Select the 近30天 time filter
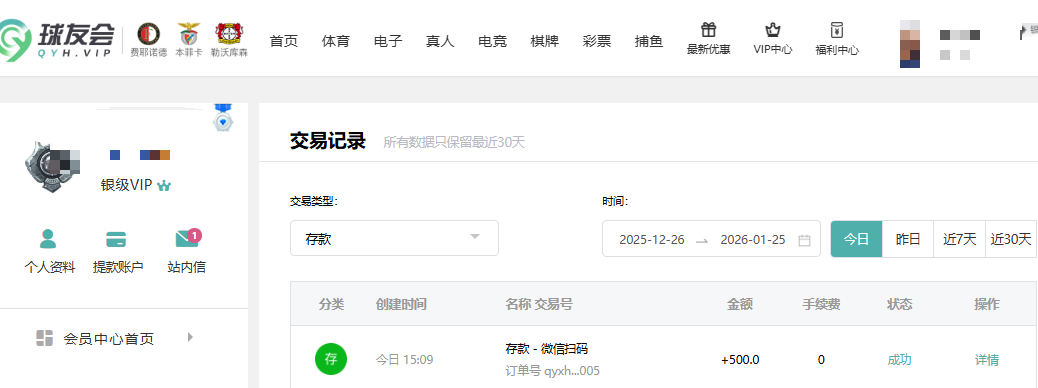The width and height of the screenshot is (1038, 388). [1011, 239]
